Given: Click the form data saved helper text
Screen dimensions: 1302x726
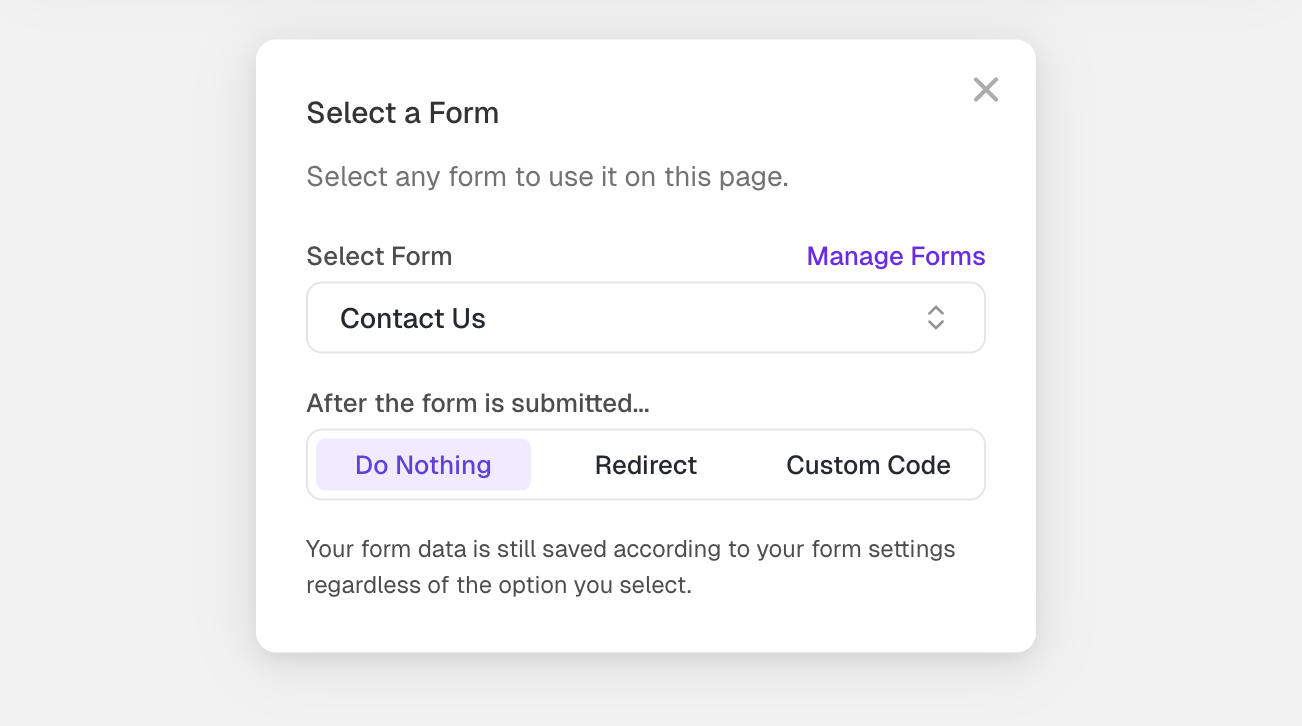Looking at the screenshot, I should click(630, 566).
